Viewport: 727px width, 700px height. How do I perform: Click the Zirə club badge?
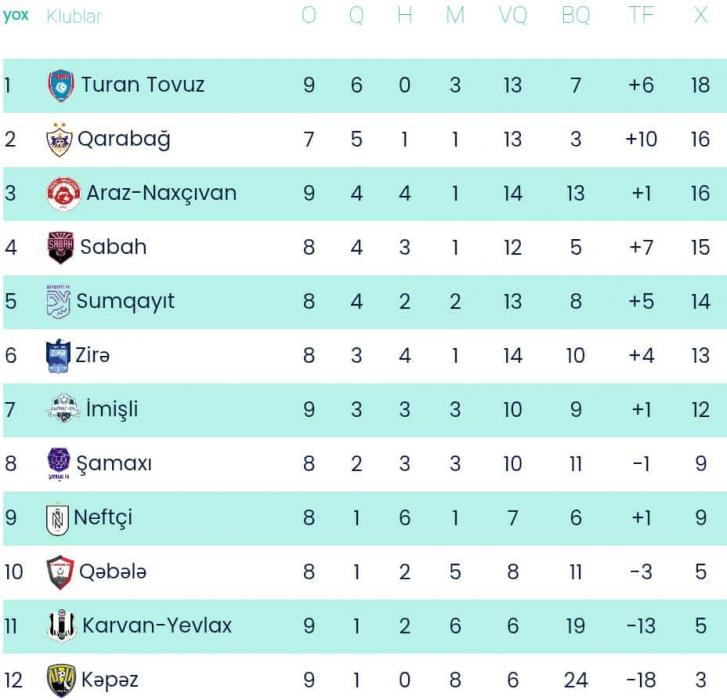[x=58, y=355]
